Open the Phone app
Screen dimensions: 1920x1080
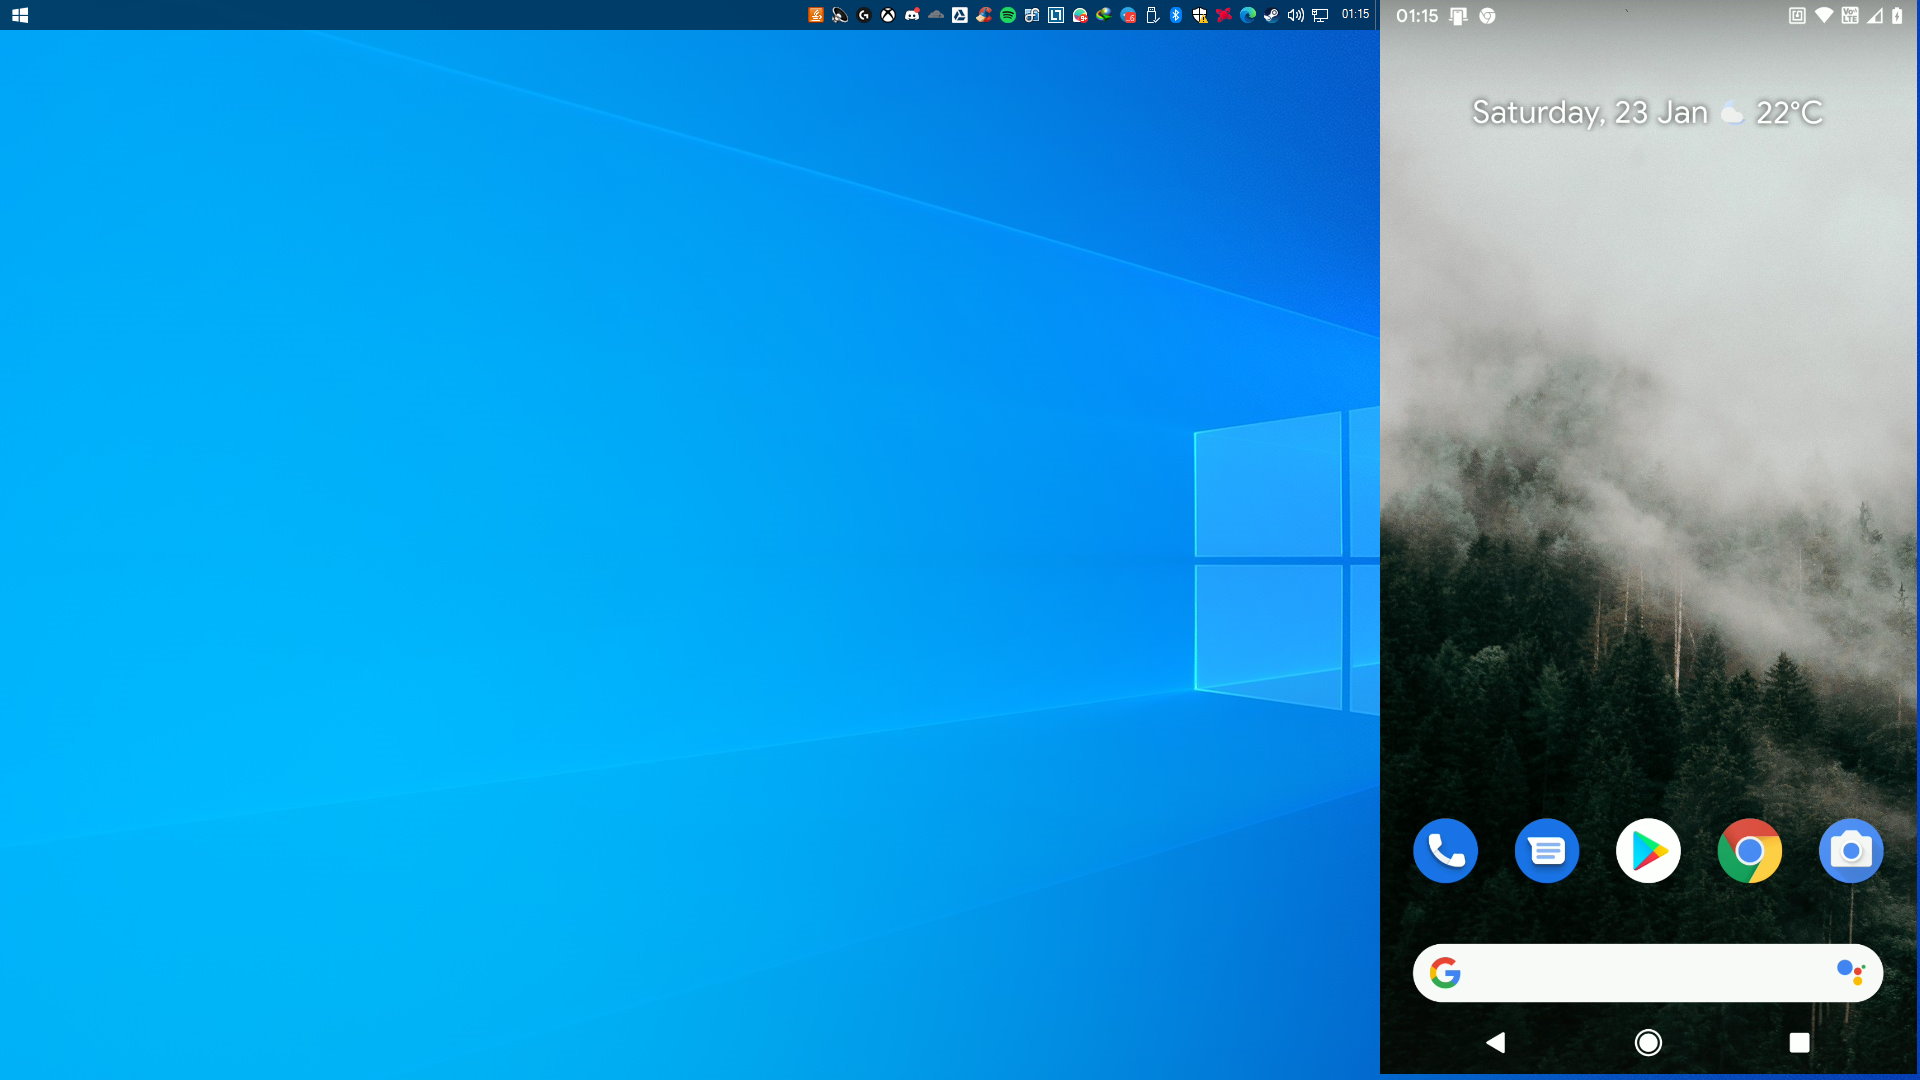coord(1445,851)
